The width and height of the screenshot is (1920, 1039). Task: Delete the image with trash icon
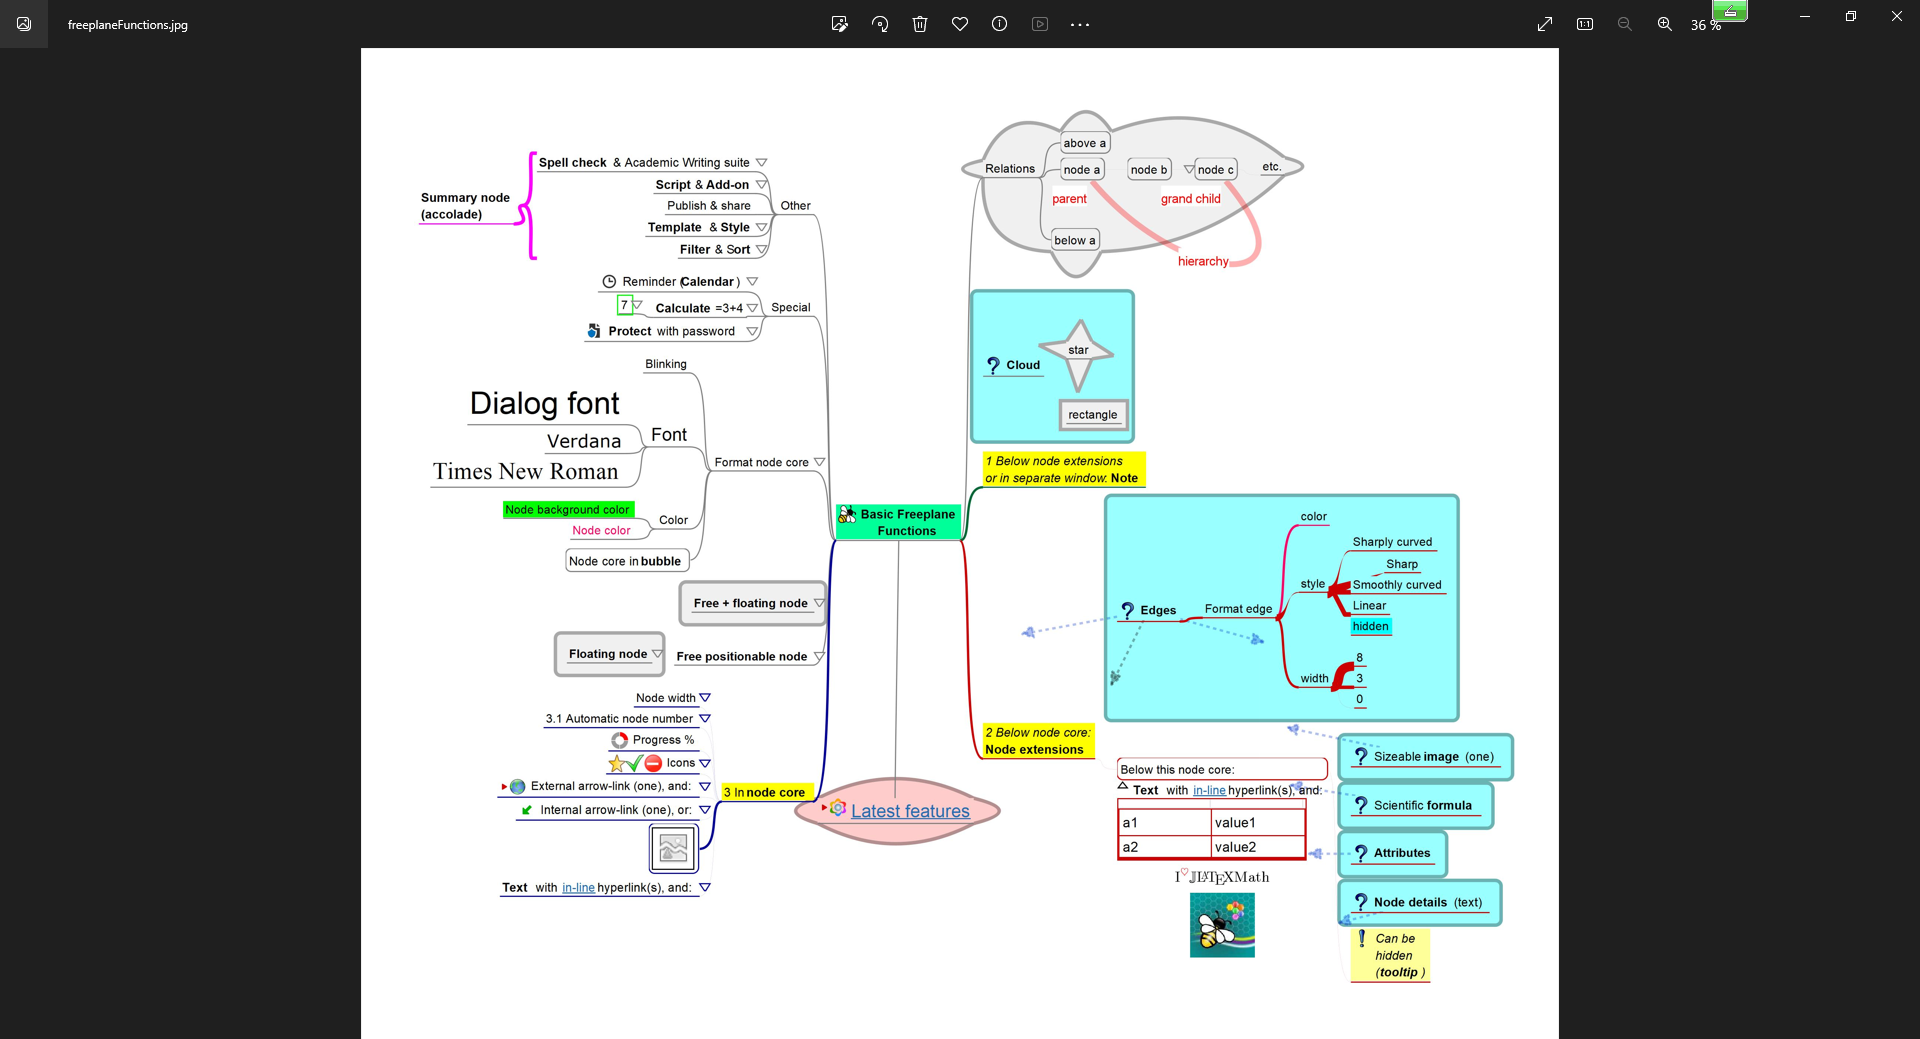pyautogui.click(x=920, y=24)
